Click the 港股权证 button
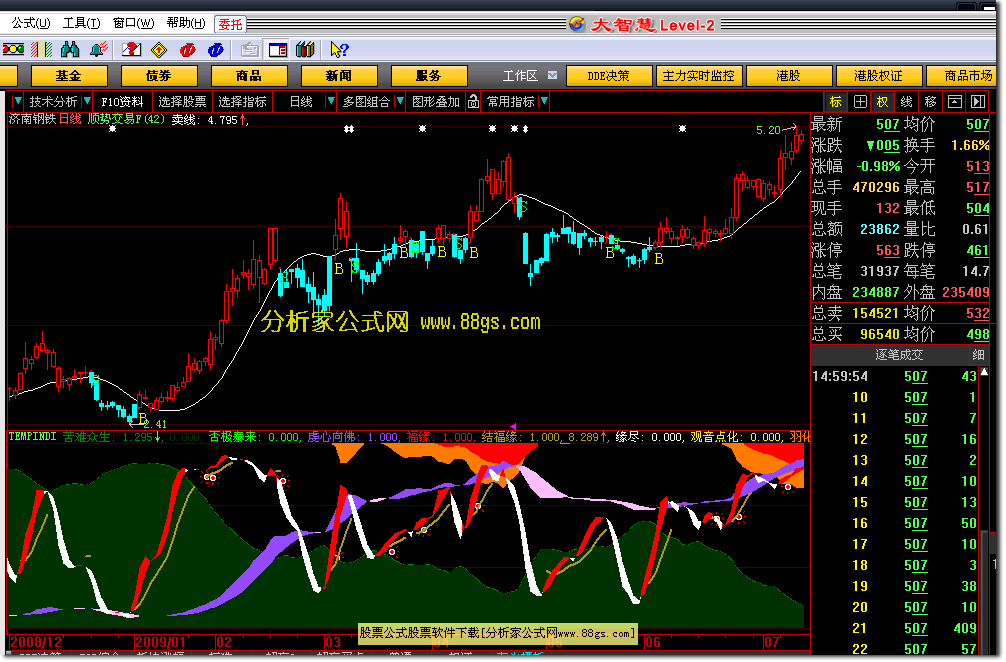The height and width of the screenshot is (662, 1006). (x=878, y=76)
